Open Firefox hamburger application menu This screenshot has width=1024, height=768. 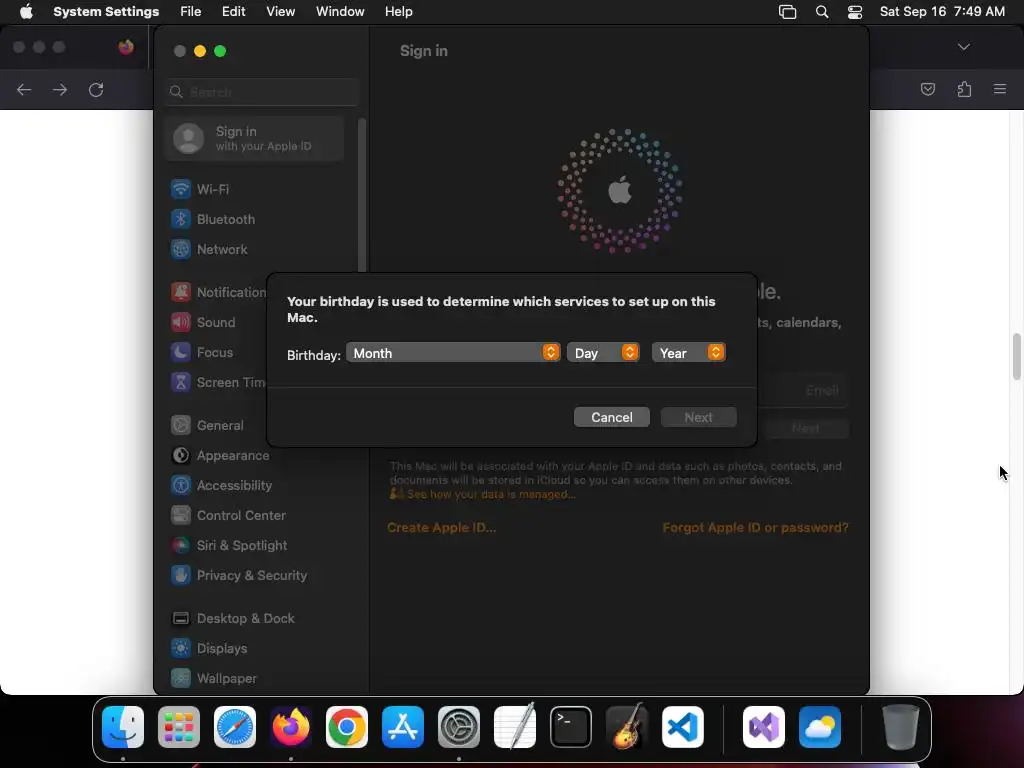coord(1000,89)
